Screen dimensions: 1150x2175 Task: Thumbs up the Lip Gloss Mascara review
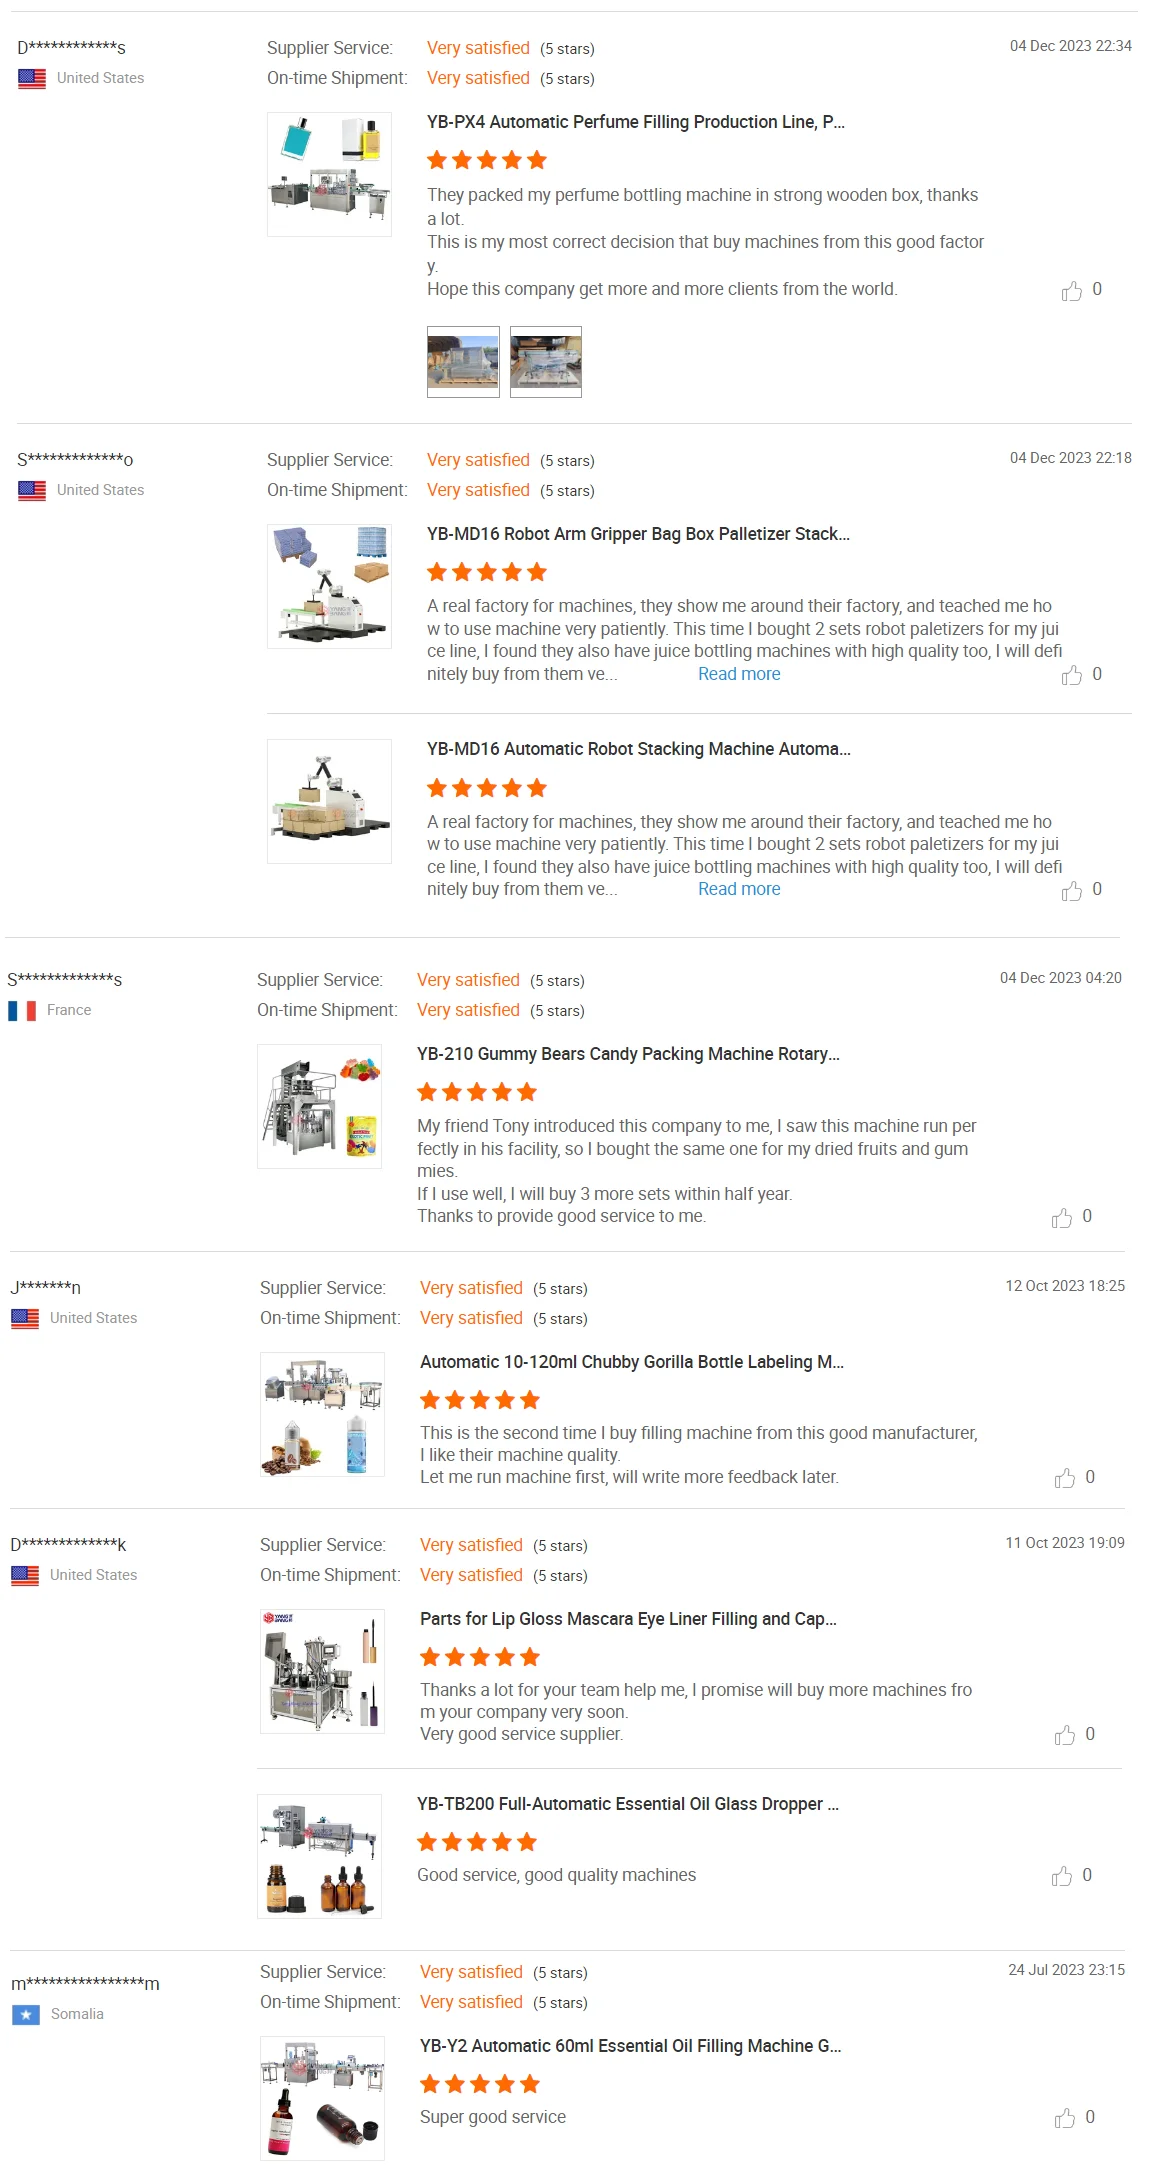[x=1065, y=1736]
